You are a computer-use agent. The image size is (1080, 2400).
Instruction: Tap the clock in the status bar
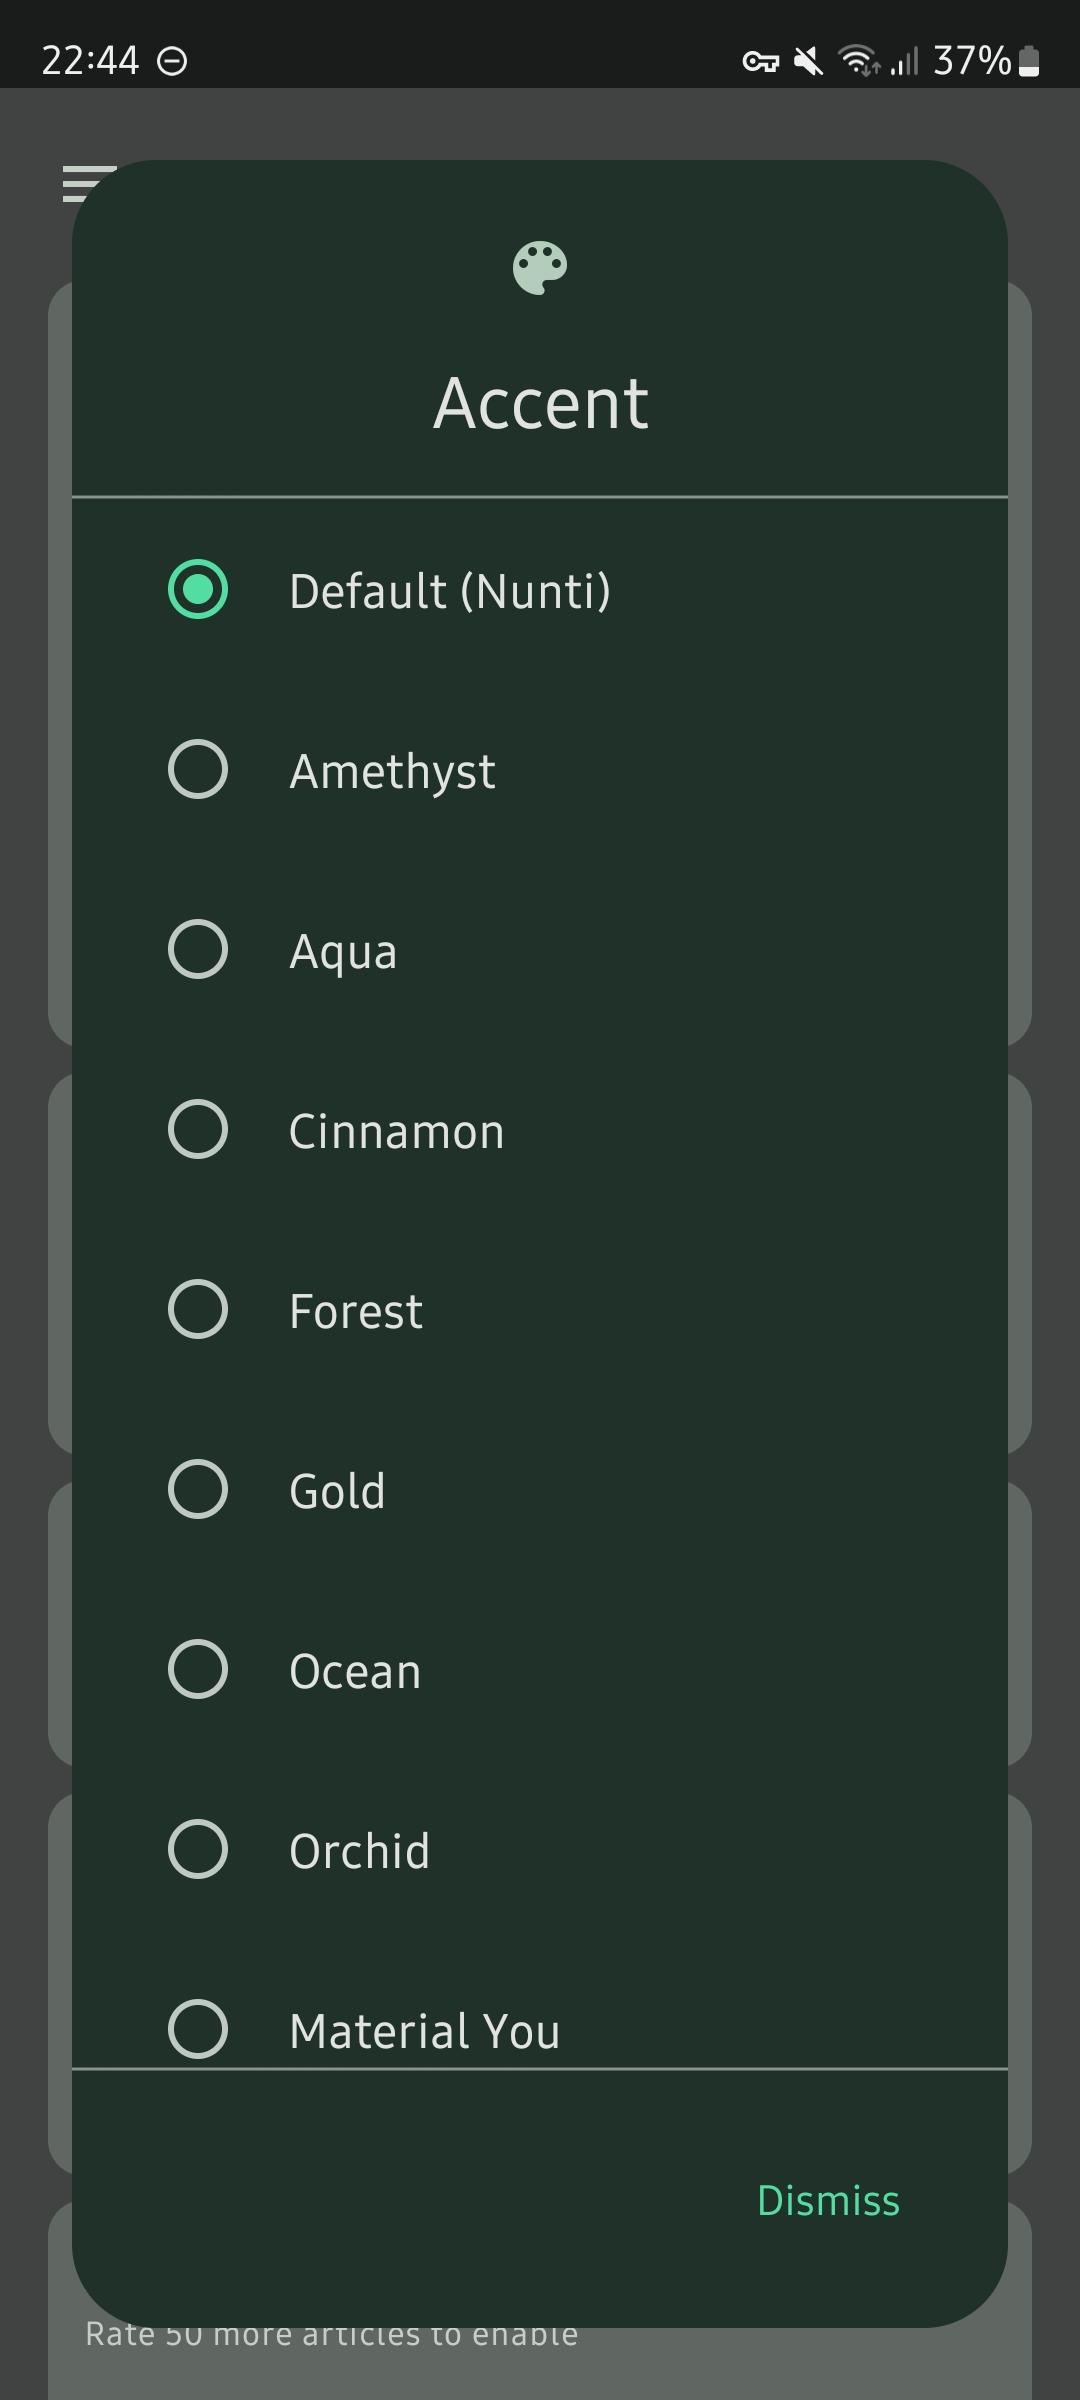90,61
